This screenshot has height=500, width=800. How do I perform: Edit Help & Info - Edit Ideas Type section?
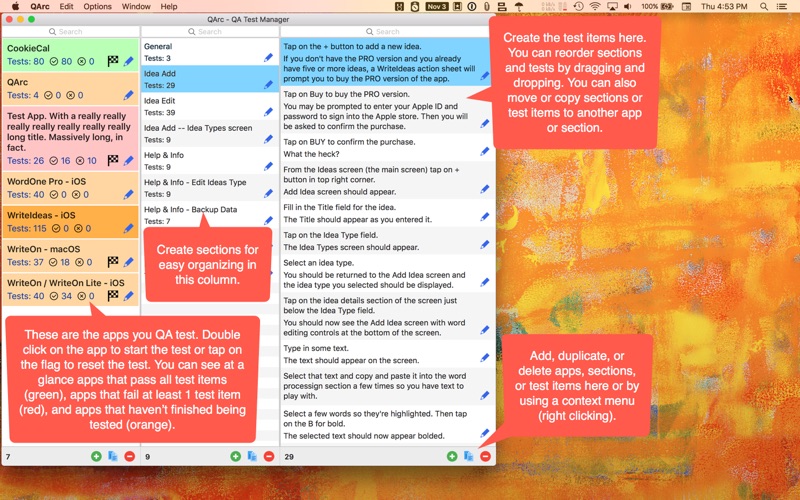pos(268,193)
